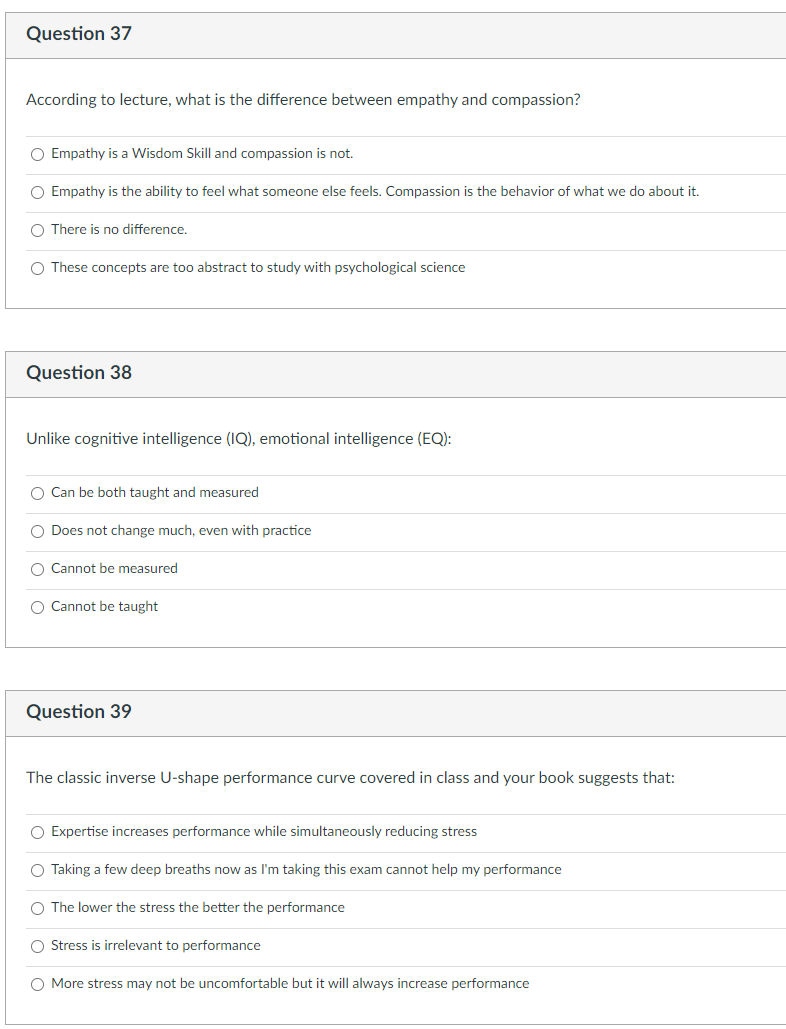Image resolution: width=786 pixels, height=1029 pixels.
Task: Choose the answer about taking deep breaths
Action: (x=37, y=870)
